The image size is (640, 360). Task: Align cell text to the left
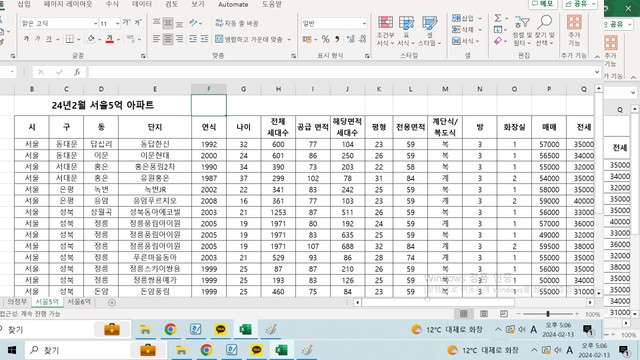point(156,39)
